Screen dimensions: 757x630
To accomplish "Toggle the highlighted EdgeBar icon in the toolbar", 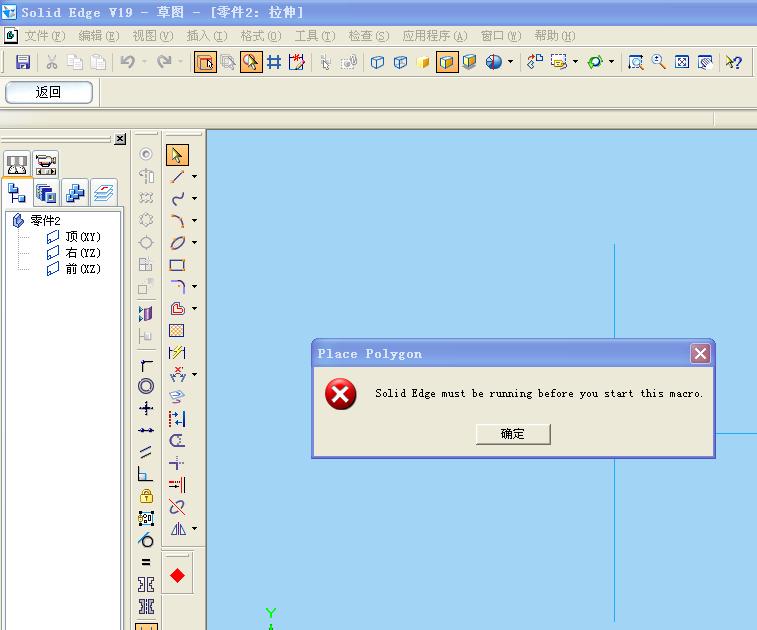I will (x=205, y=62).
